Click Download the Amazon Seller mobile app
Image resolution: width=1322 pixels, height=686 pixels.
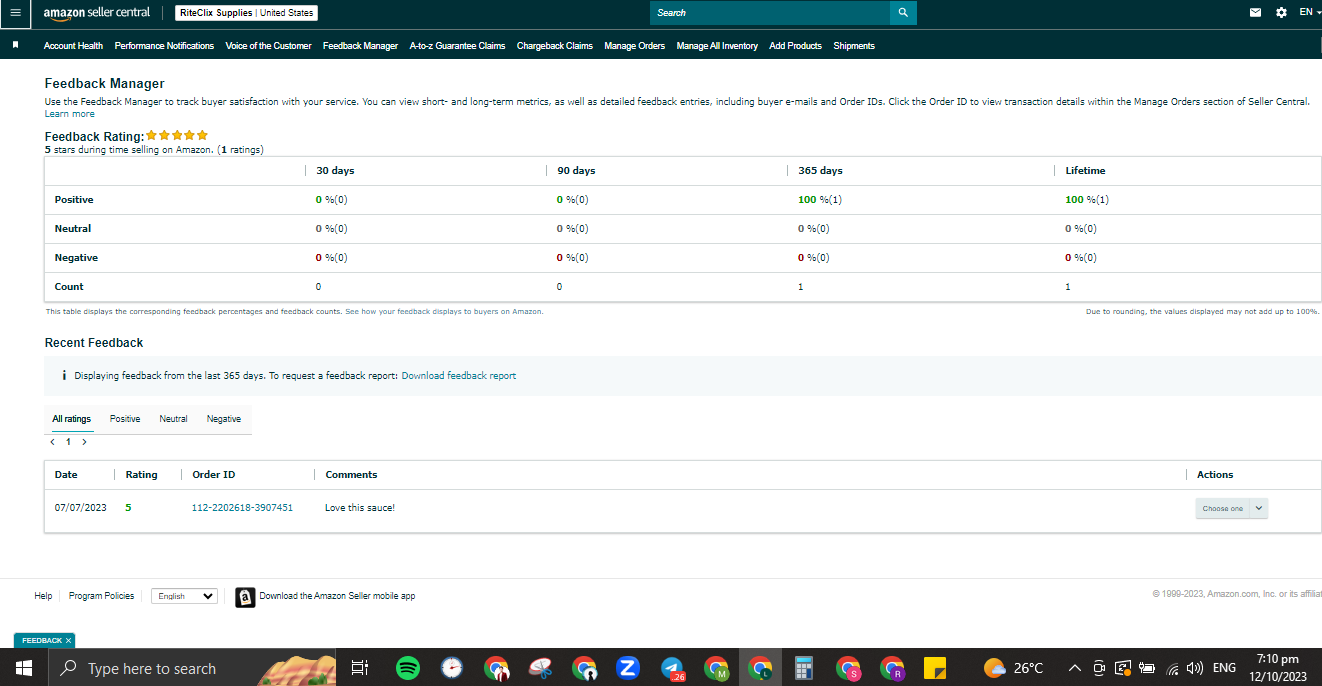click(x=337, y=596)
